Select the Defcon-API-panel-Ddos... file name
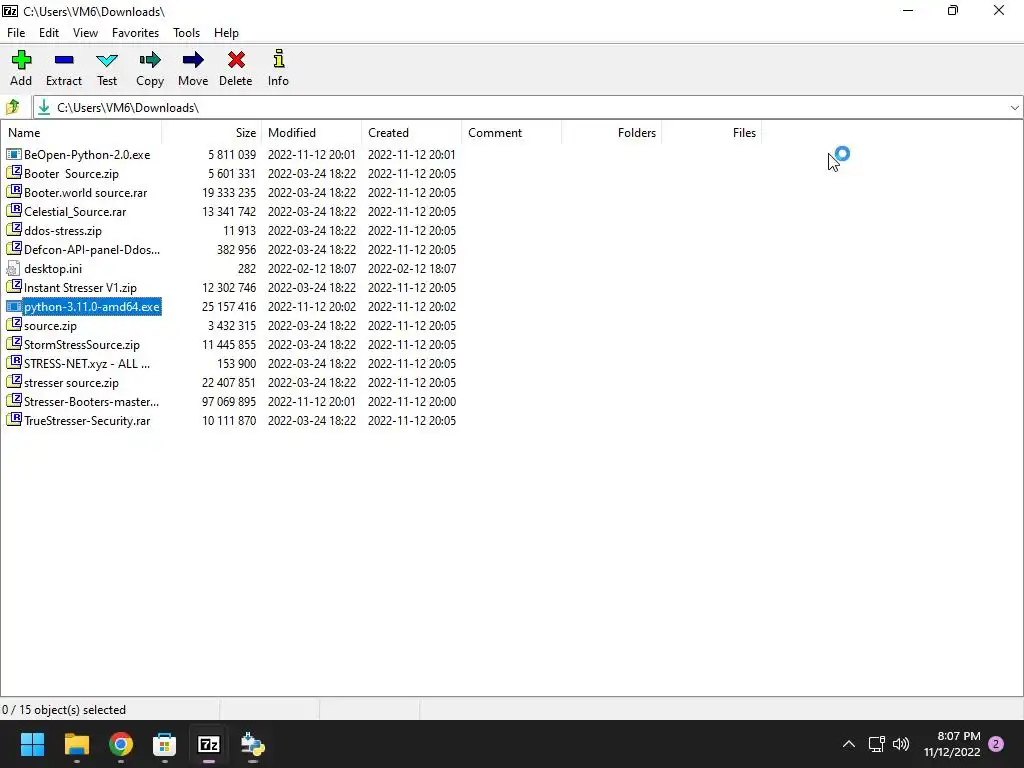 92,249
